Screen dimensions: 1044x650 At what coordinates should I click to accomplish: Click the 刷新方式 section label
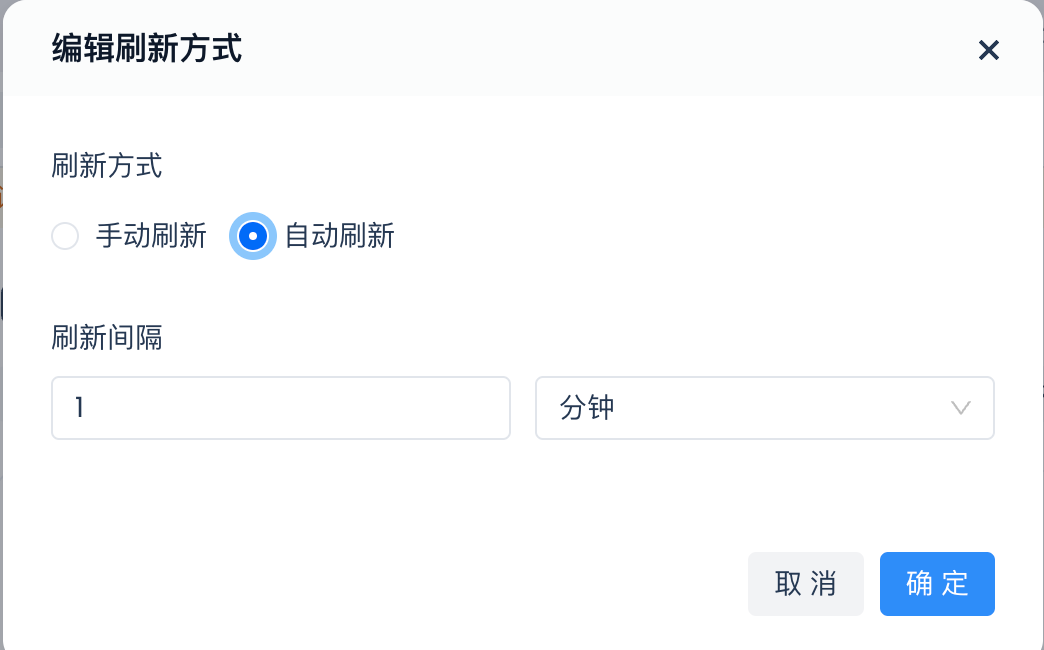click(x=107, y=165)
